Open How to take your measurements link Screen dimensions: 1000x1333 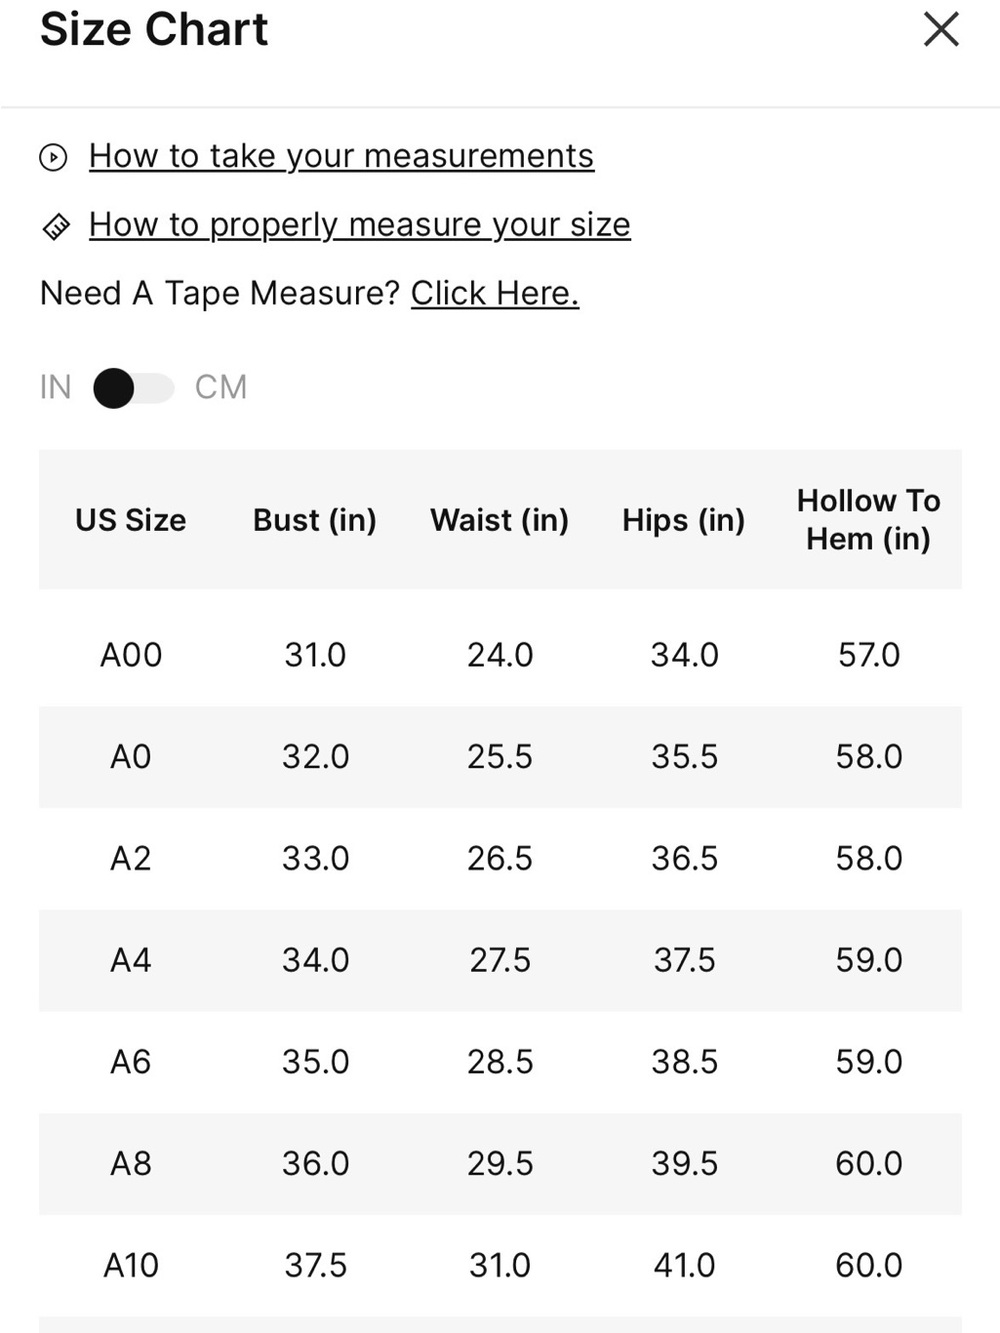point(341,156)
